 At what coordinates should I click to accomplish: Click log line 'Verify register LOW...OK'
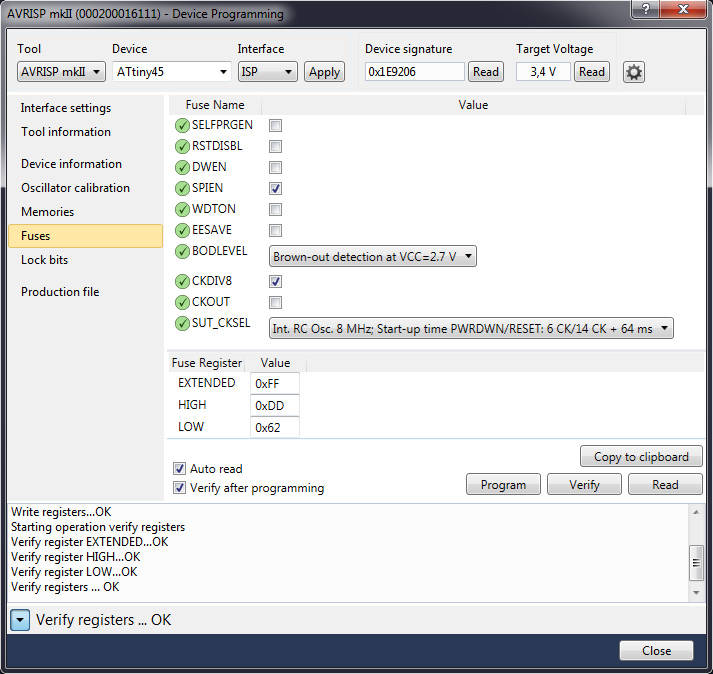click(74, 572)
